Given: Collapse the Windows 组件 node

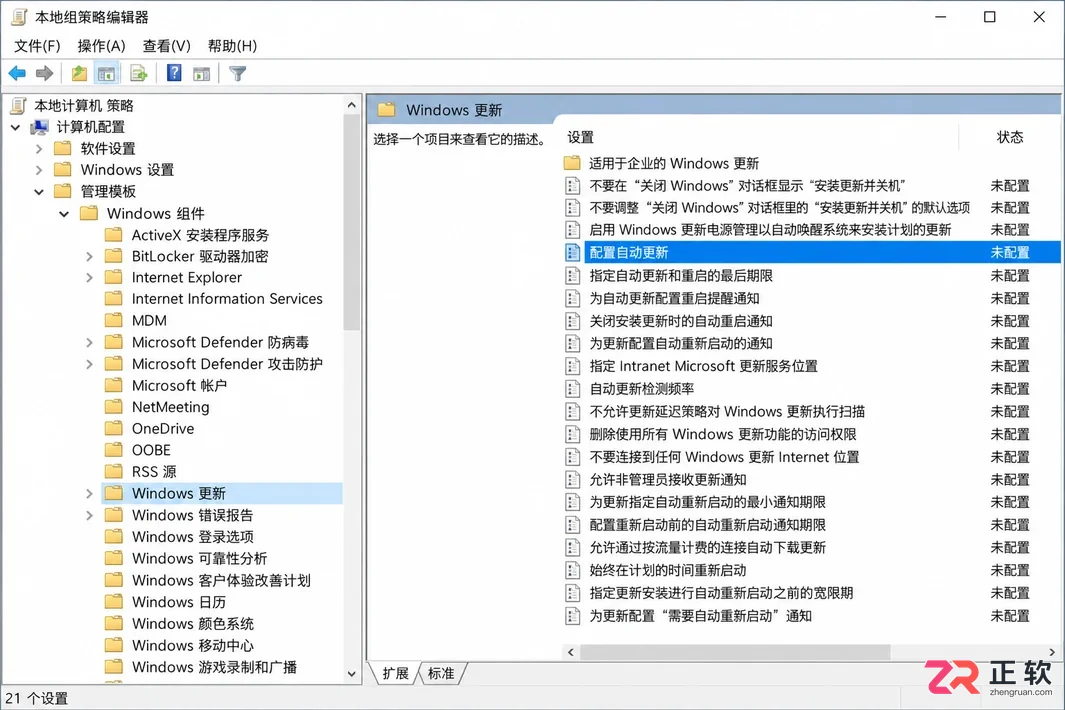Looking at the screenshot, I should click(64, 213).
